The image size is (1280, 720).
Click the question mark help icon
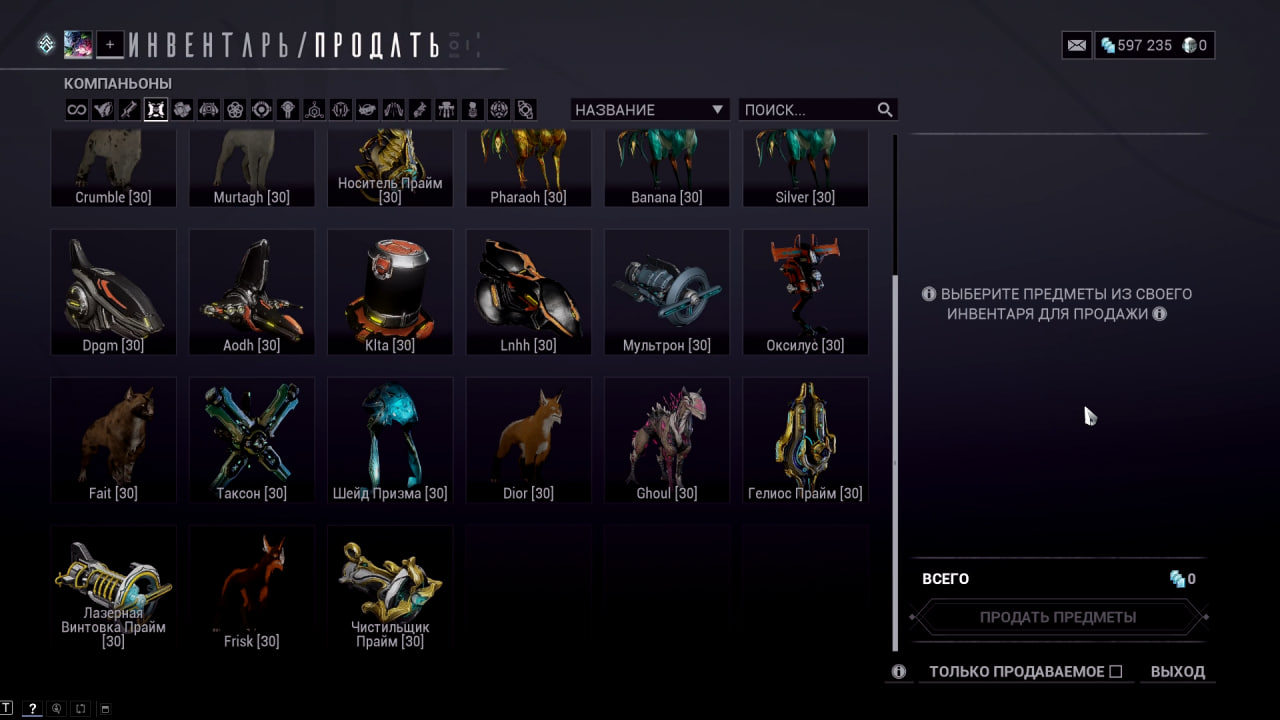[x=32, y=709]
